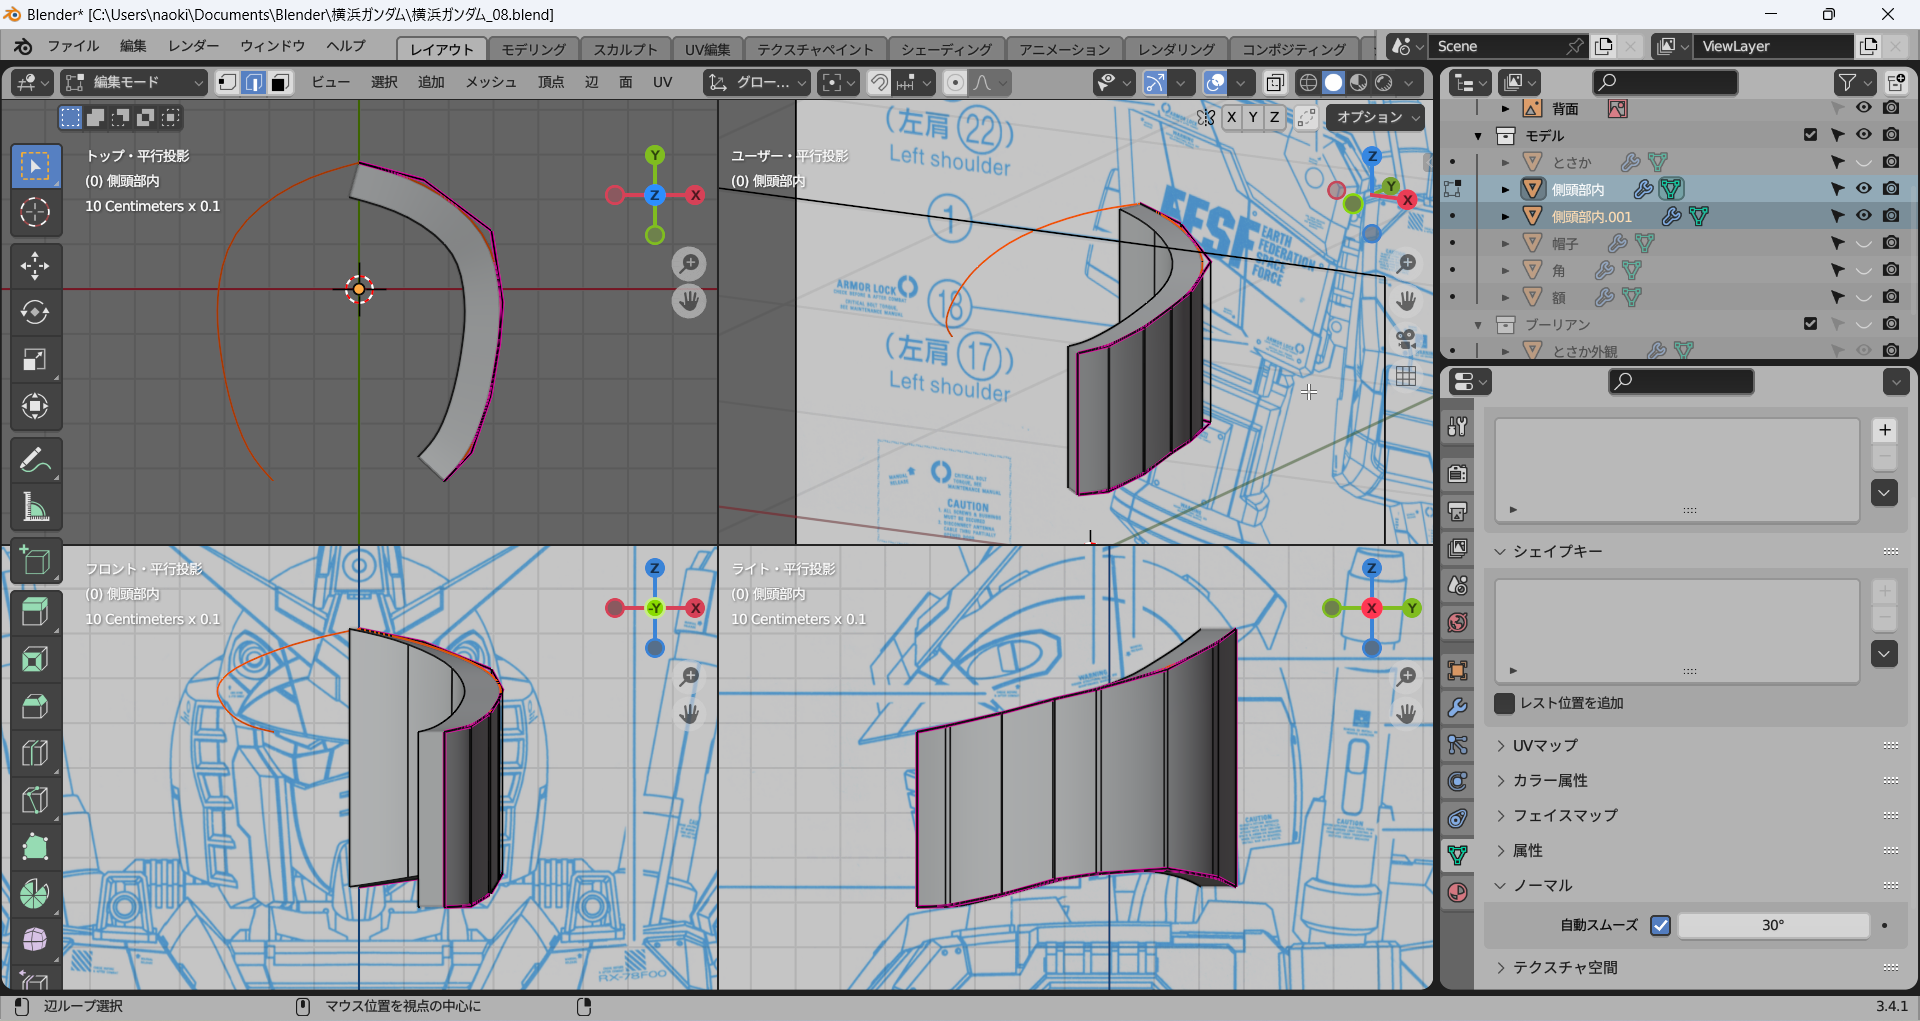Image resolution: width=1920 pixels, height=1021 pixels.
Task: Toggle the 自動スムーズ checkbox
Action: 1660,925
